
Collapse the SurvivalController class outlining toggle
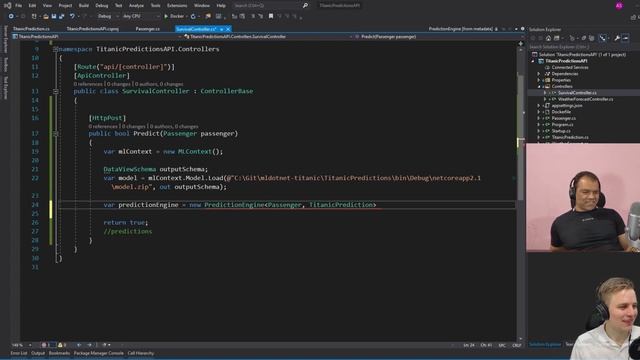[x=56, y=91]
